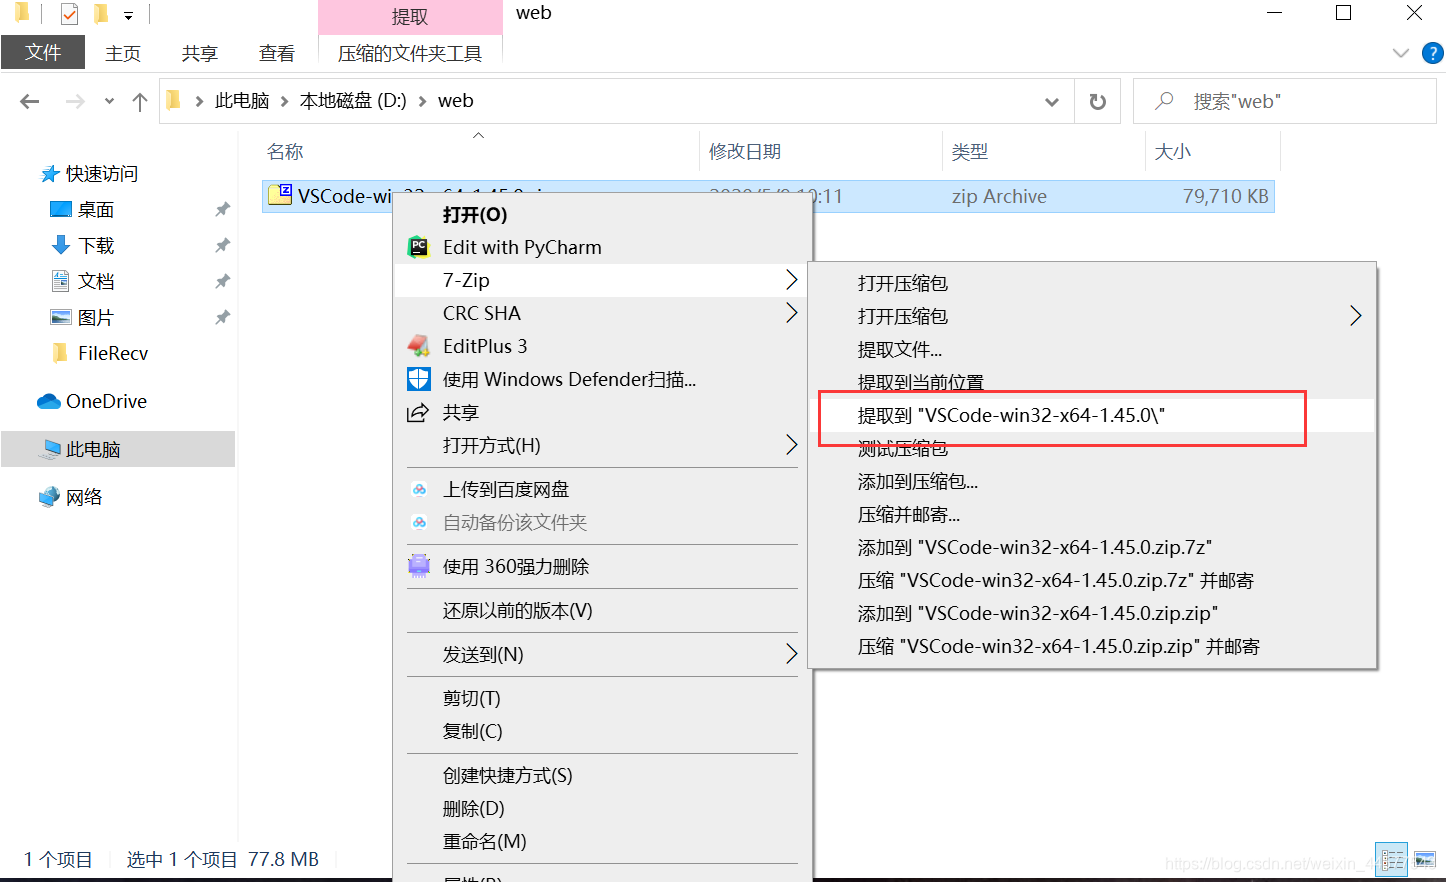Click the forward navigation arrow
The width and height of the screenshot is (1446, 882).
(x=75, y=101)
